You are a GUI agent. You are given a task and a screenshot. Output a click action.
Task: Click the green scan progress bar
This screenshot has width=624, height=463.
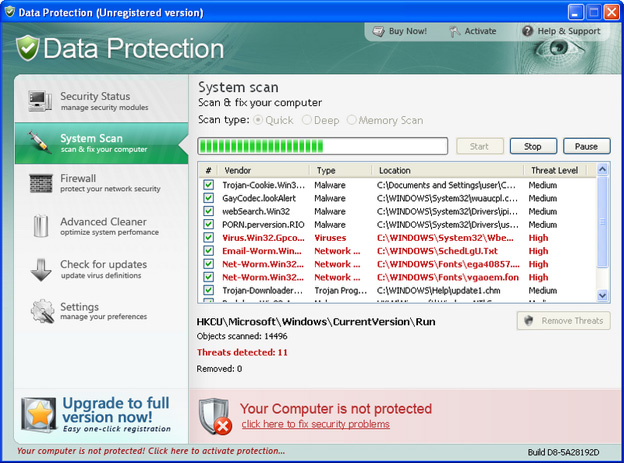[322, 146]
